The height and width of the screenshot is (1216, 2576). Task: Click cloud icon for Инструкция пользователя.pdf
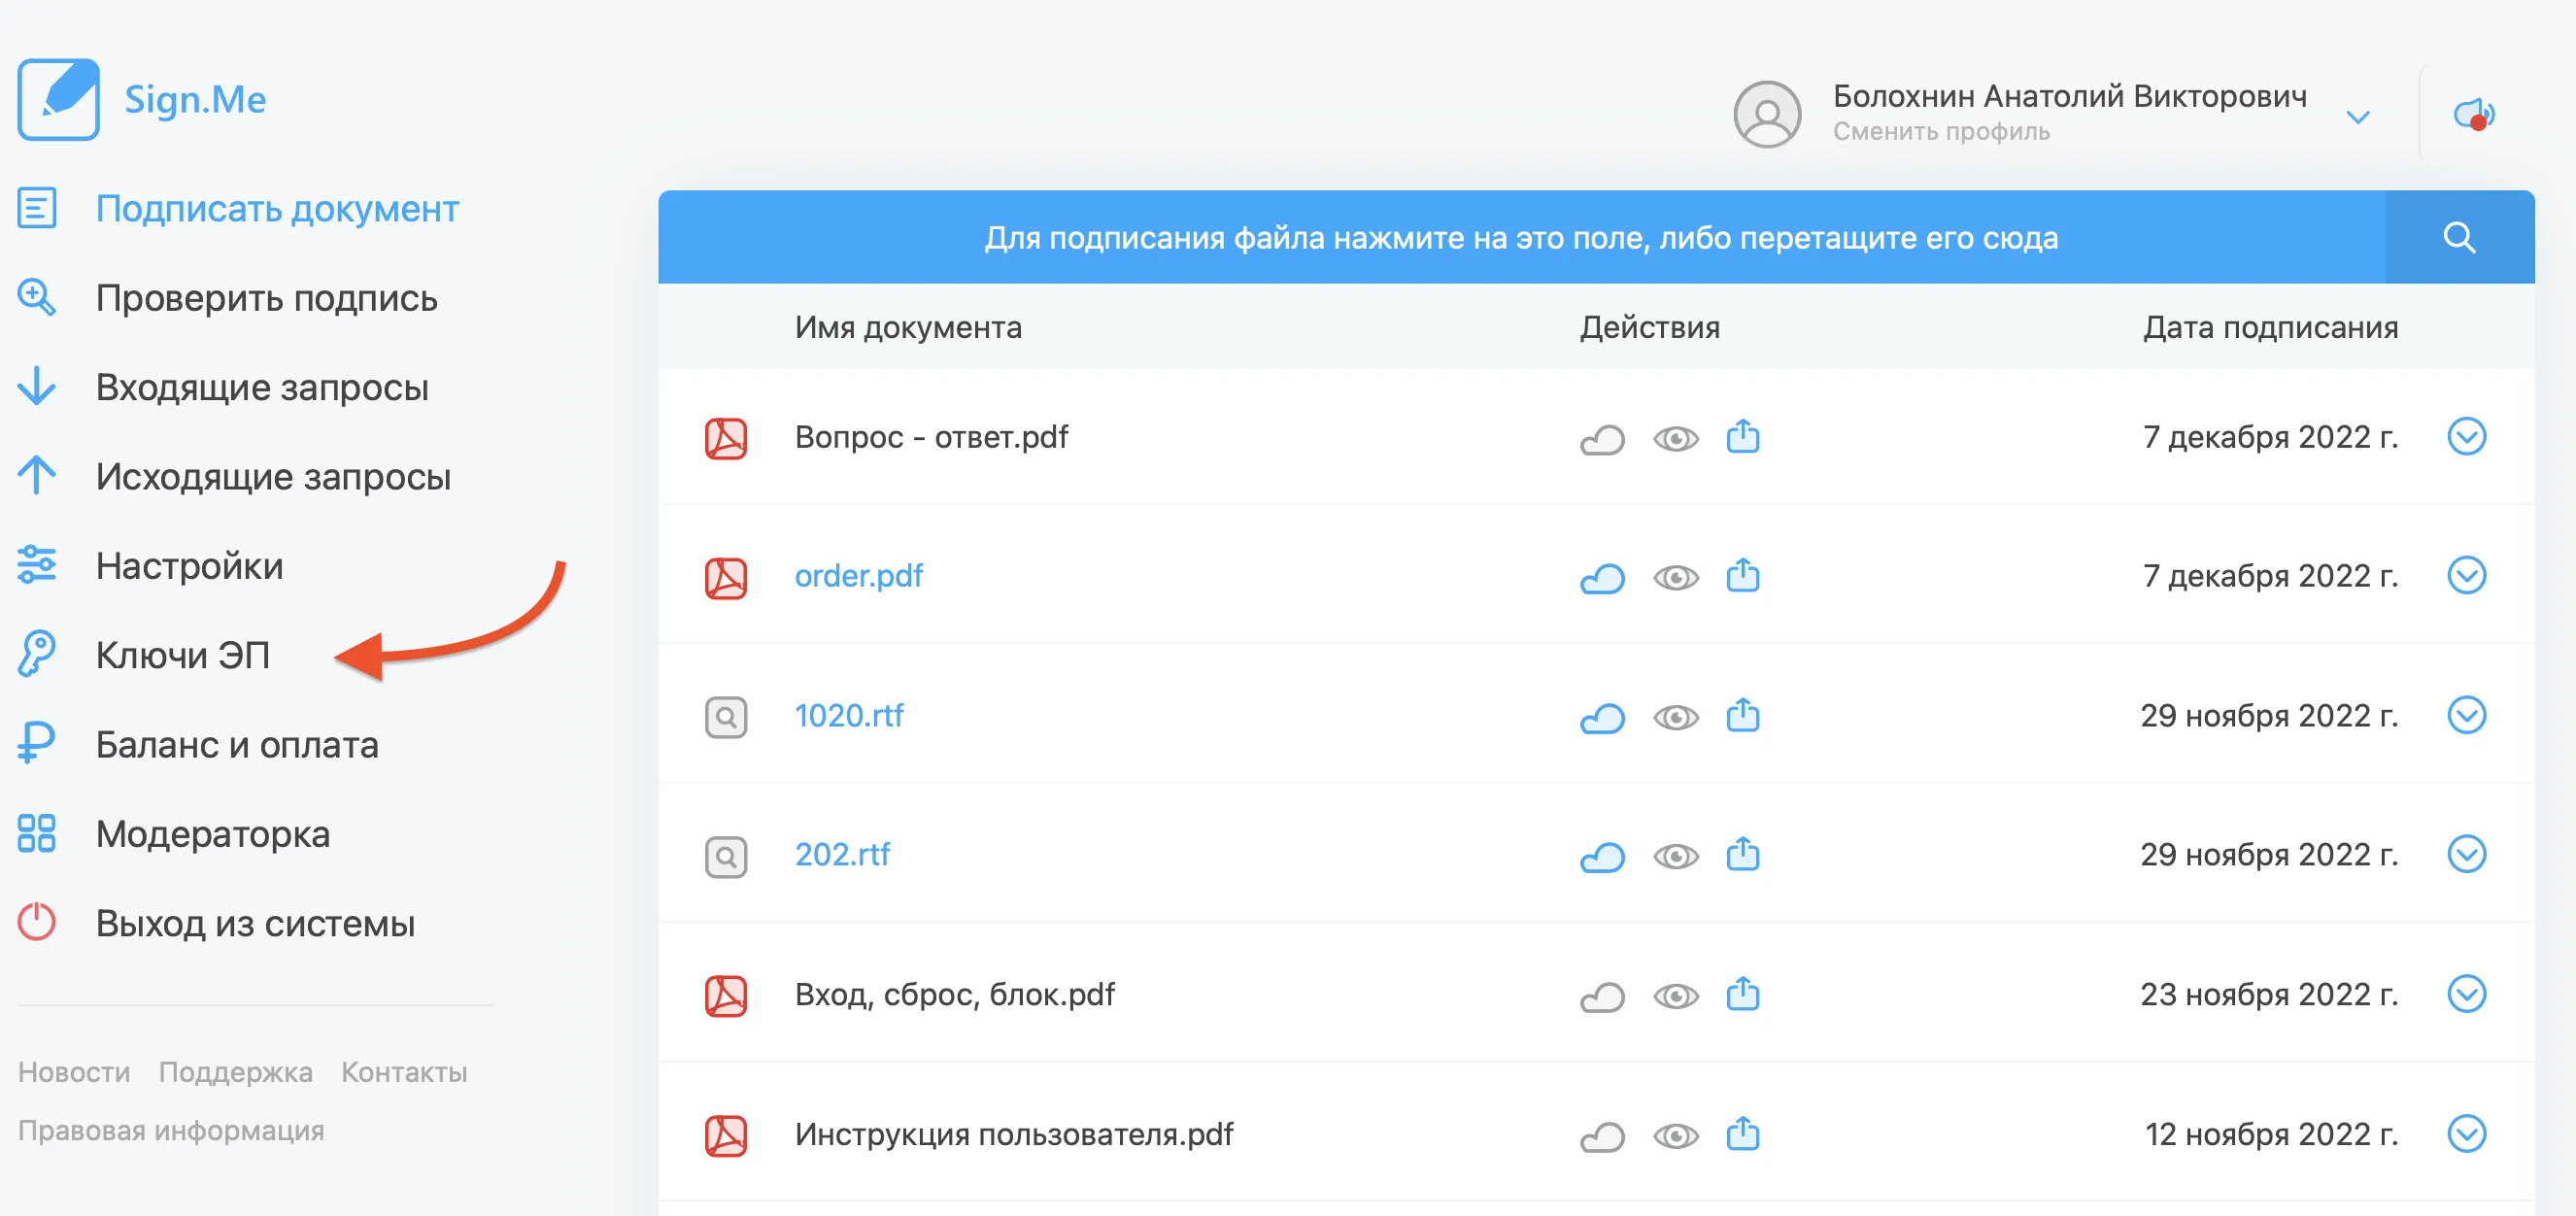(x=1602, y=1136)
